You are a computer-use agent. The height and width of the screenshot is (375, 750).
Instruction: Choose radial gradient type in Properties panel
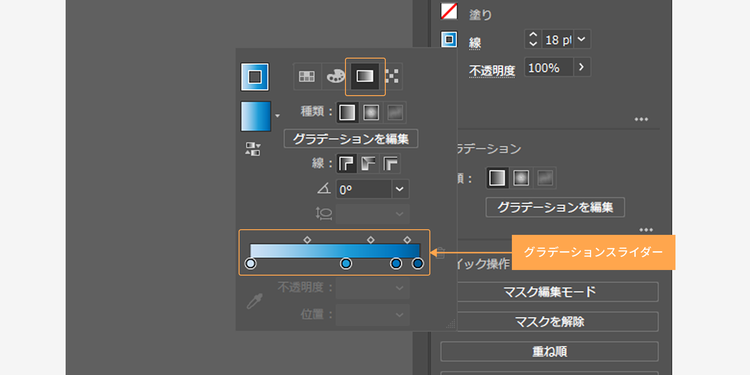point(521,178)
